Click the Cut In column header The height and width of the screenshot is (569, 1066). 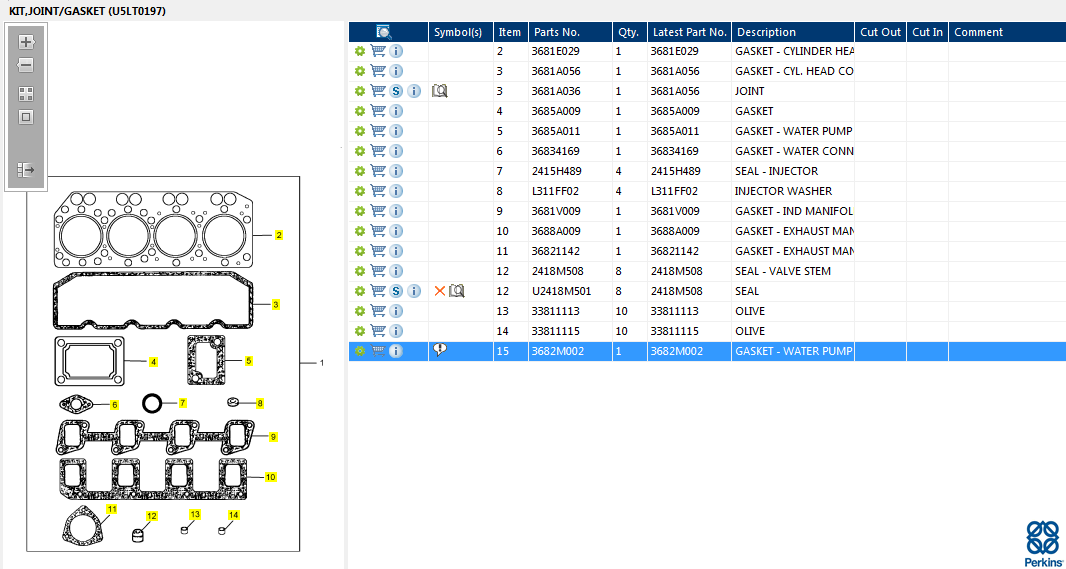[927, 32]
